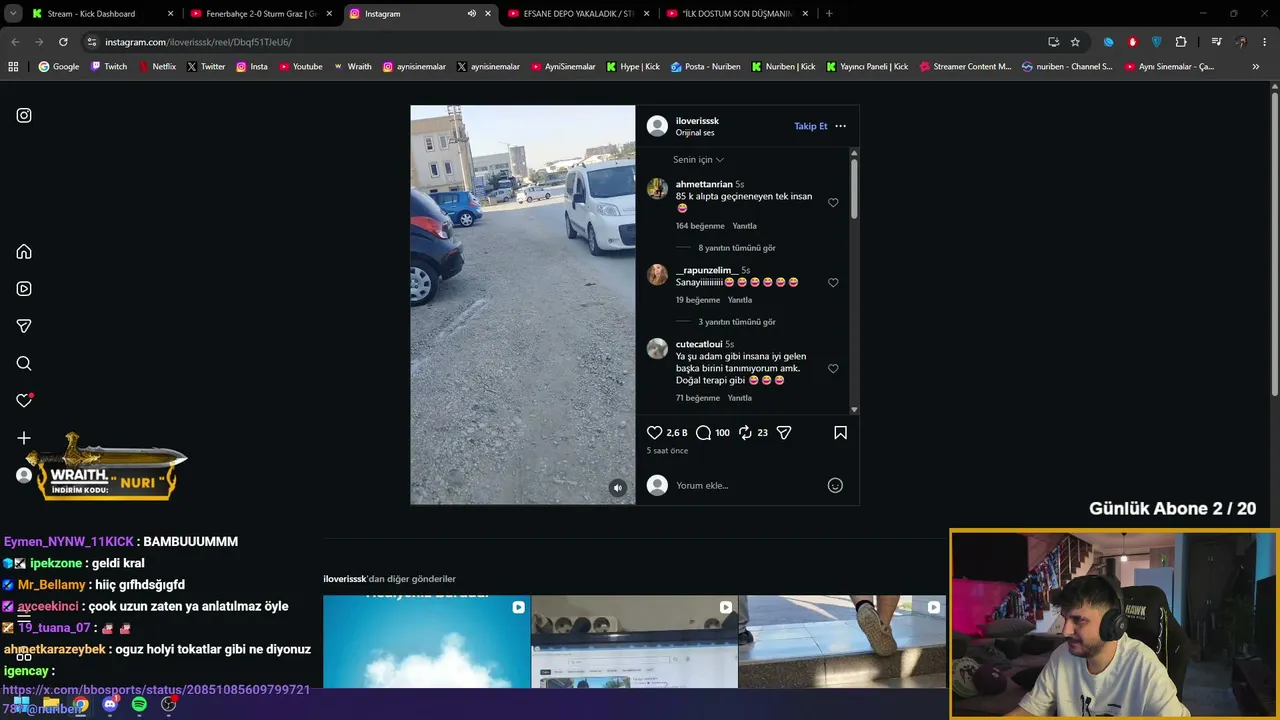Open the Yayıncı Paneli | Kick bookmark
This screenshot has width=1280, height=720.
point(867,67)
